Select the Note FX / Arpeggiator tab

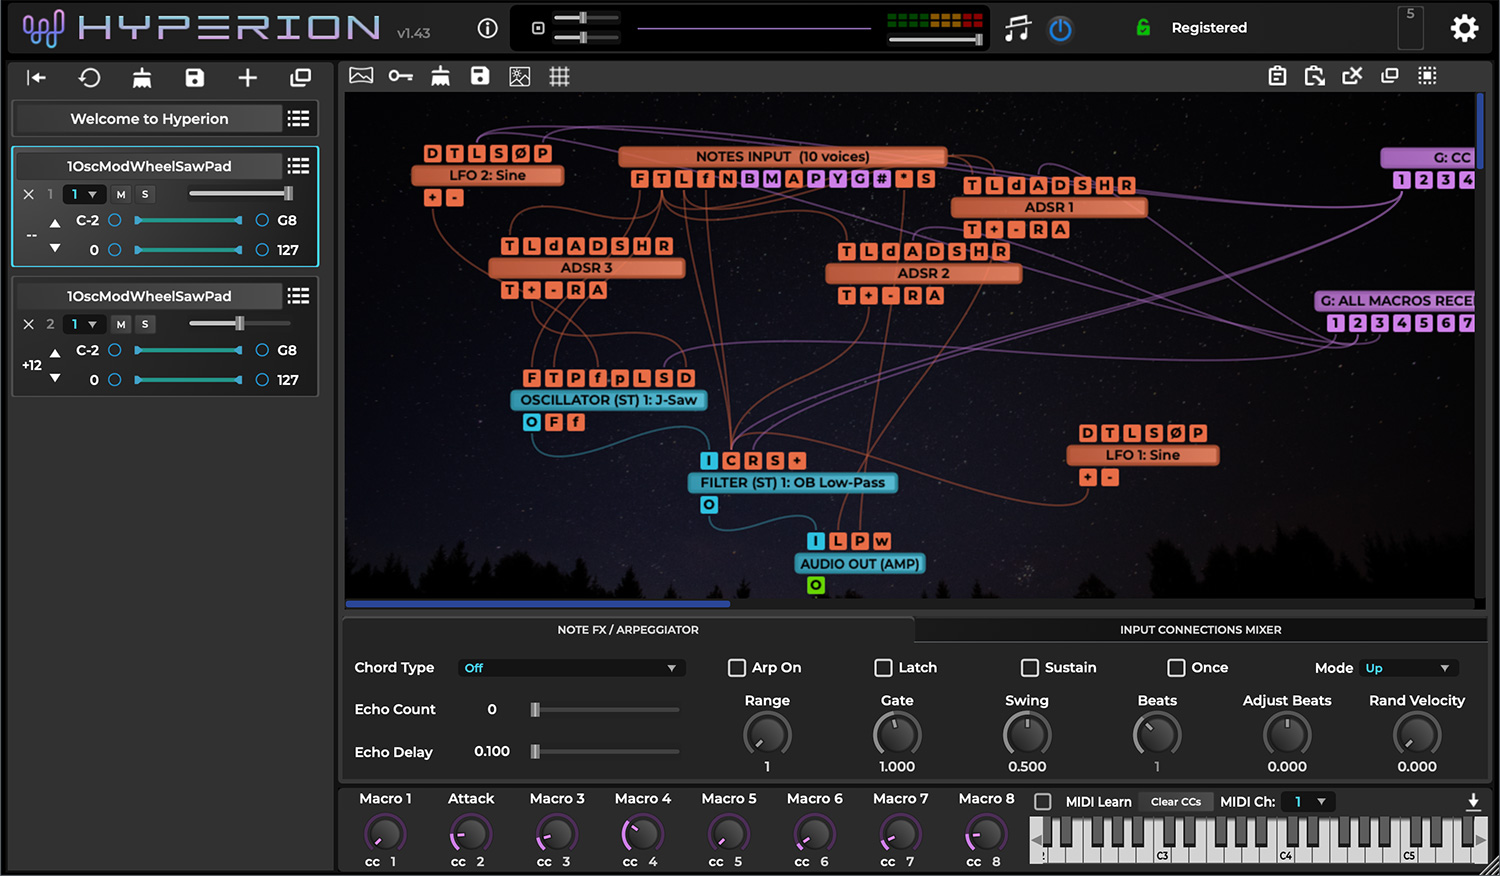click(628, 629)
